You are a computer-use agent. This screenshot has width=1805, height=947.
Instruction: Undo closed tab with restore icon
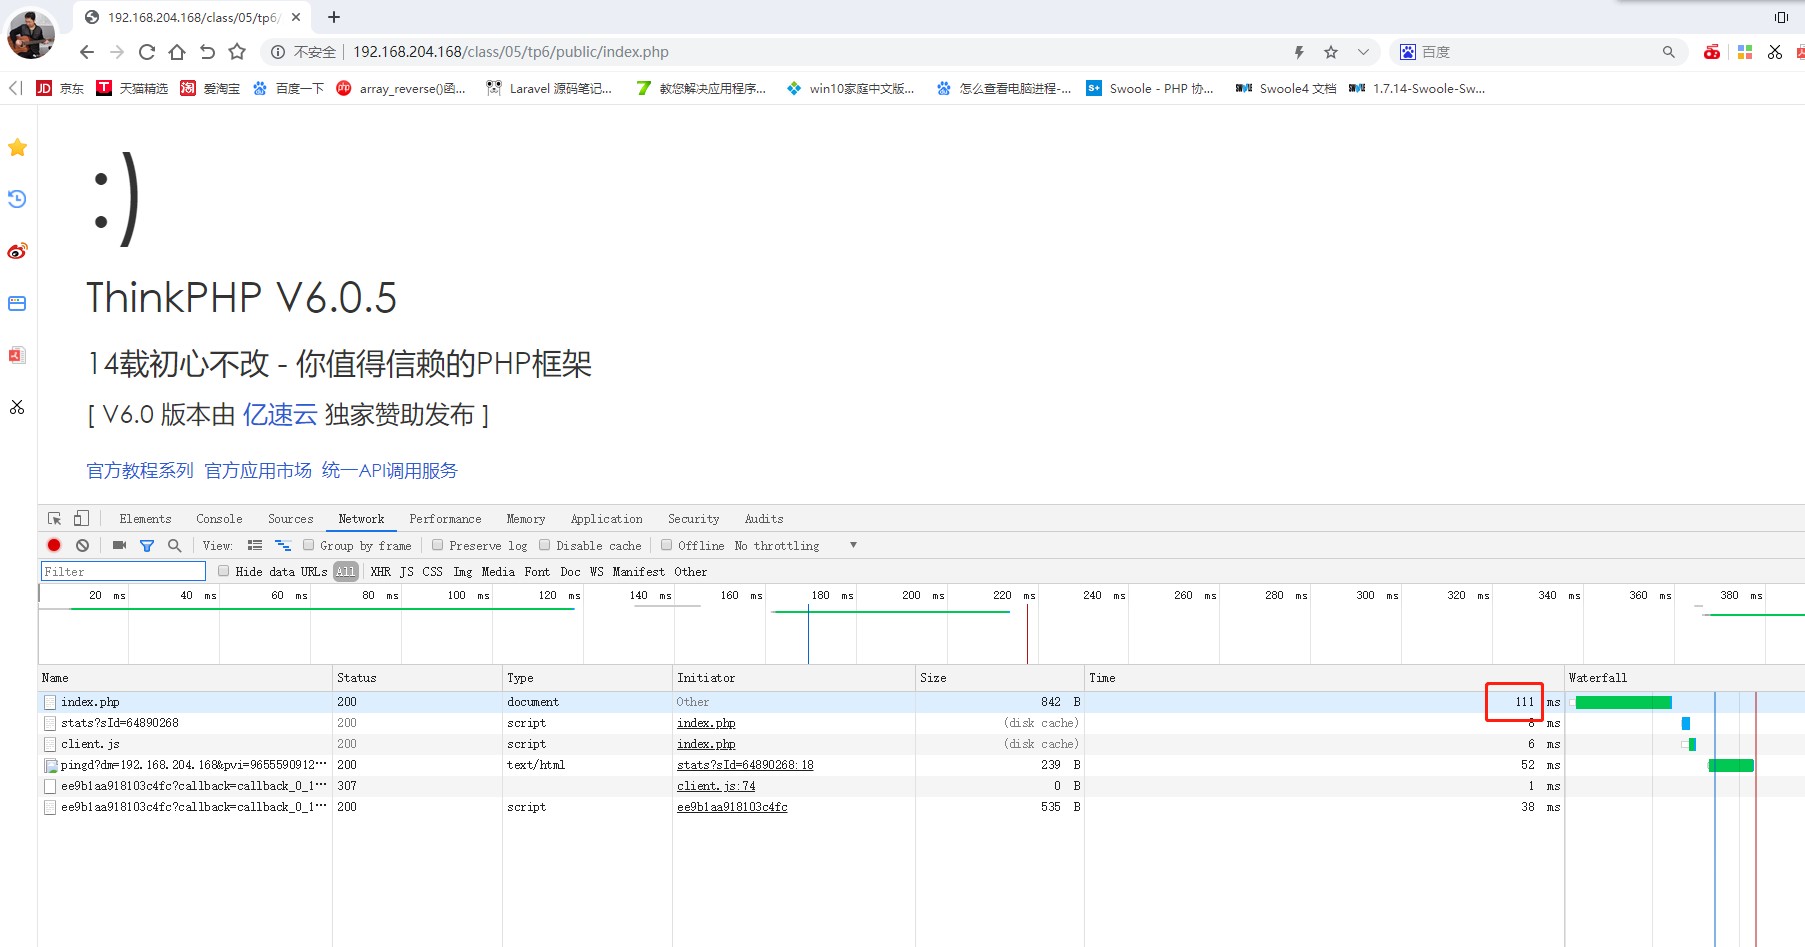click(x=207, y=52)
